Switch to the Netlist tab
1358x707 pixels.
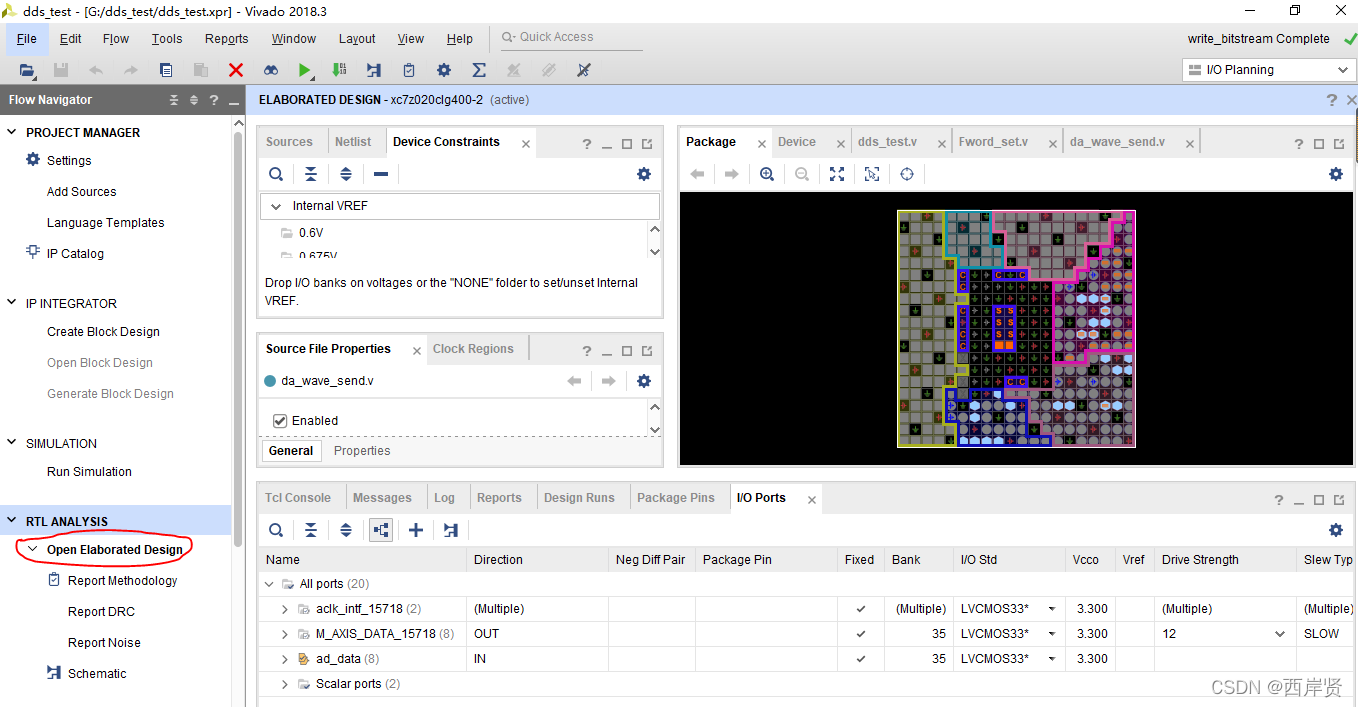click(353, 142)
